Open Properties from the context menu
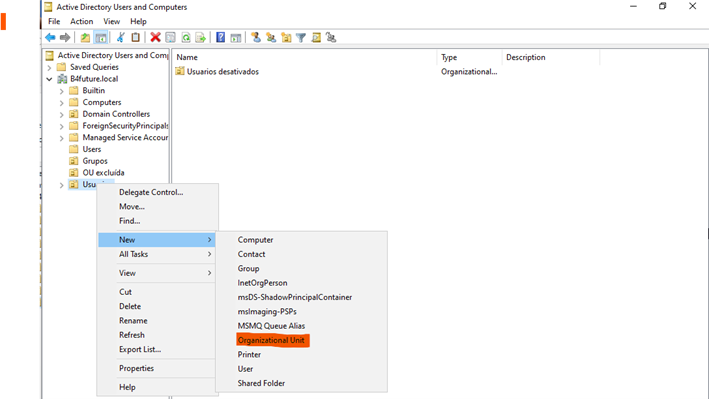 point(157,368)
